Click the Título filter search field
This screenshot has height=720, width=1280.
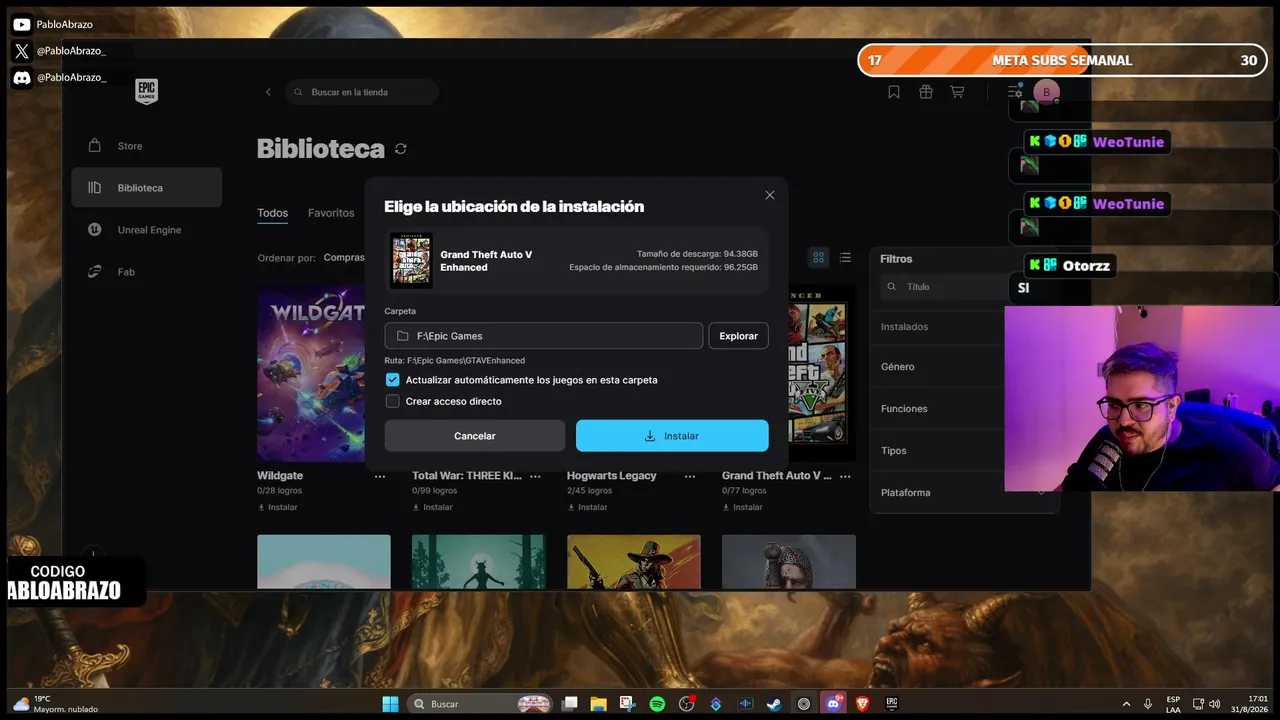(943, 287)
